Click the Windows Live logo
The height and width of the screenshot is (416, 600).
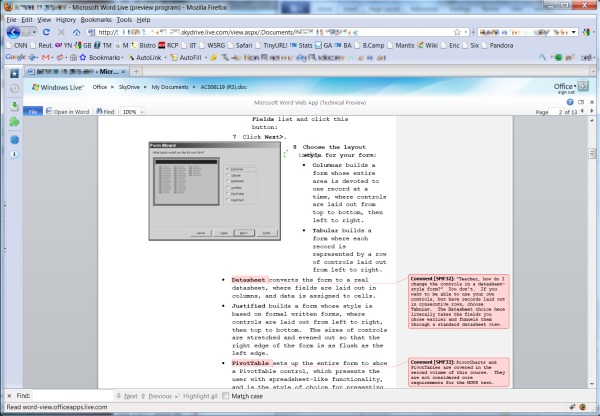(x=57, y=87)
